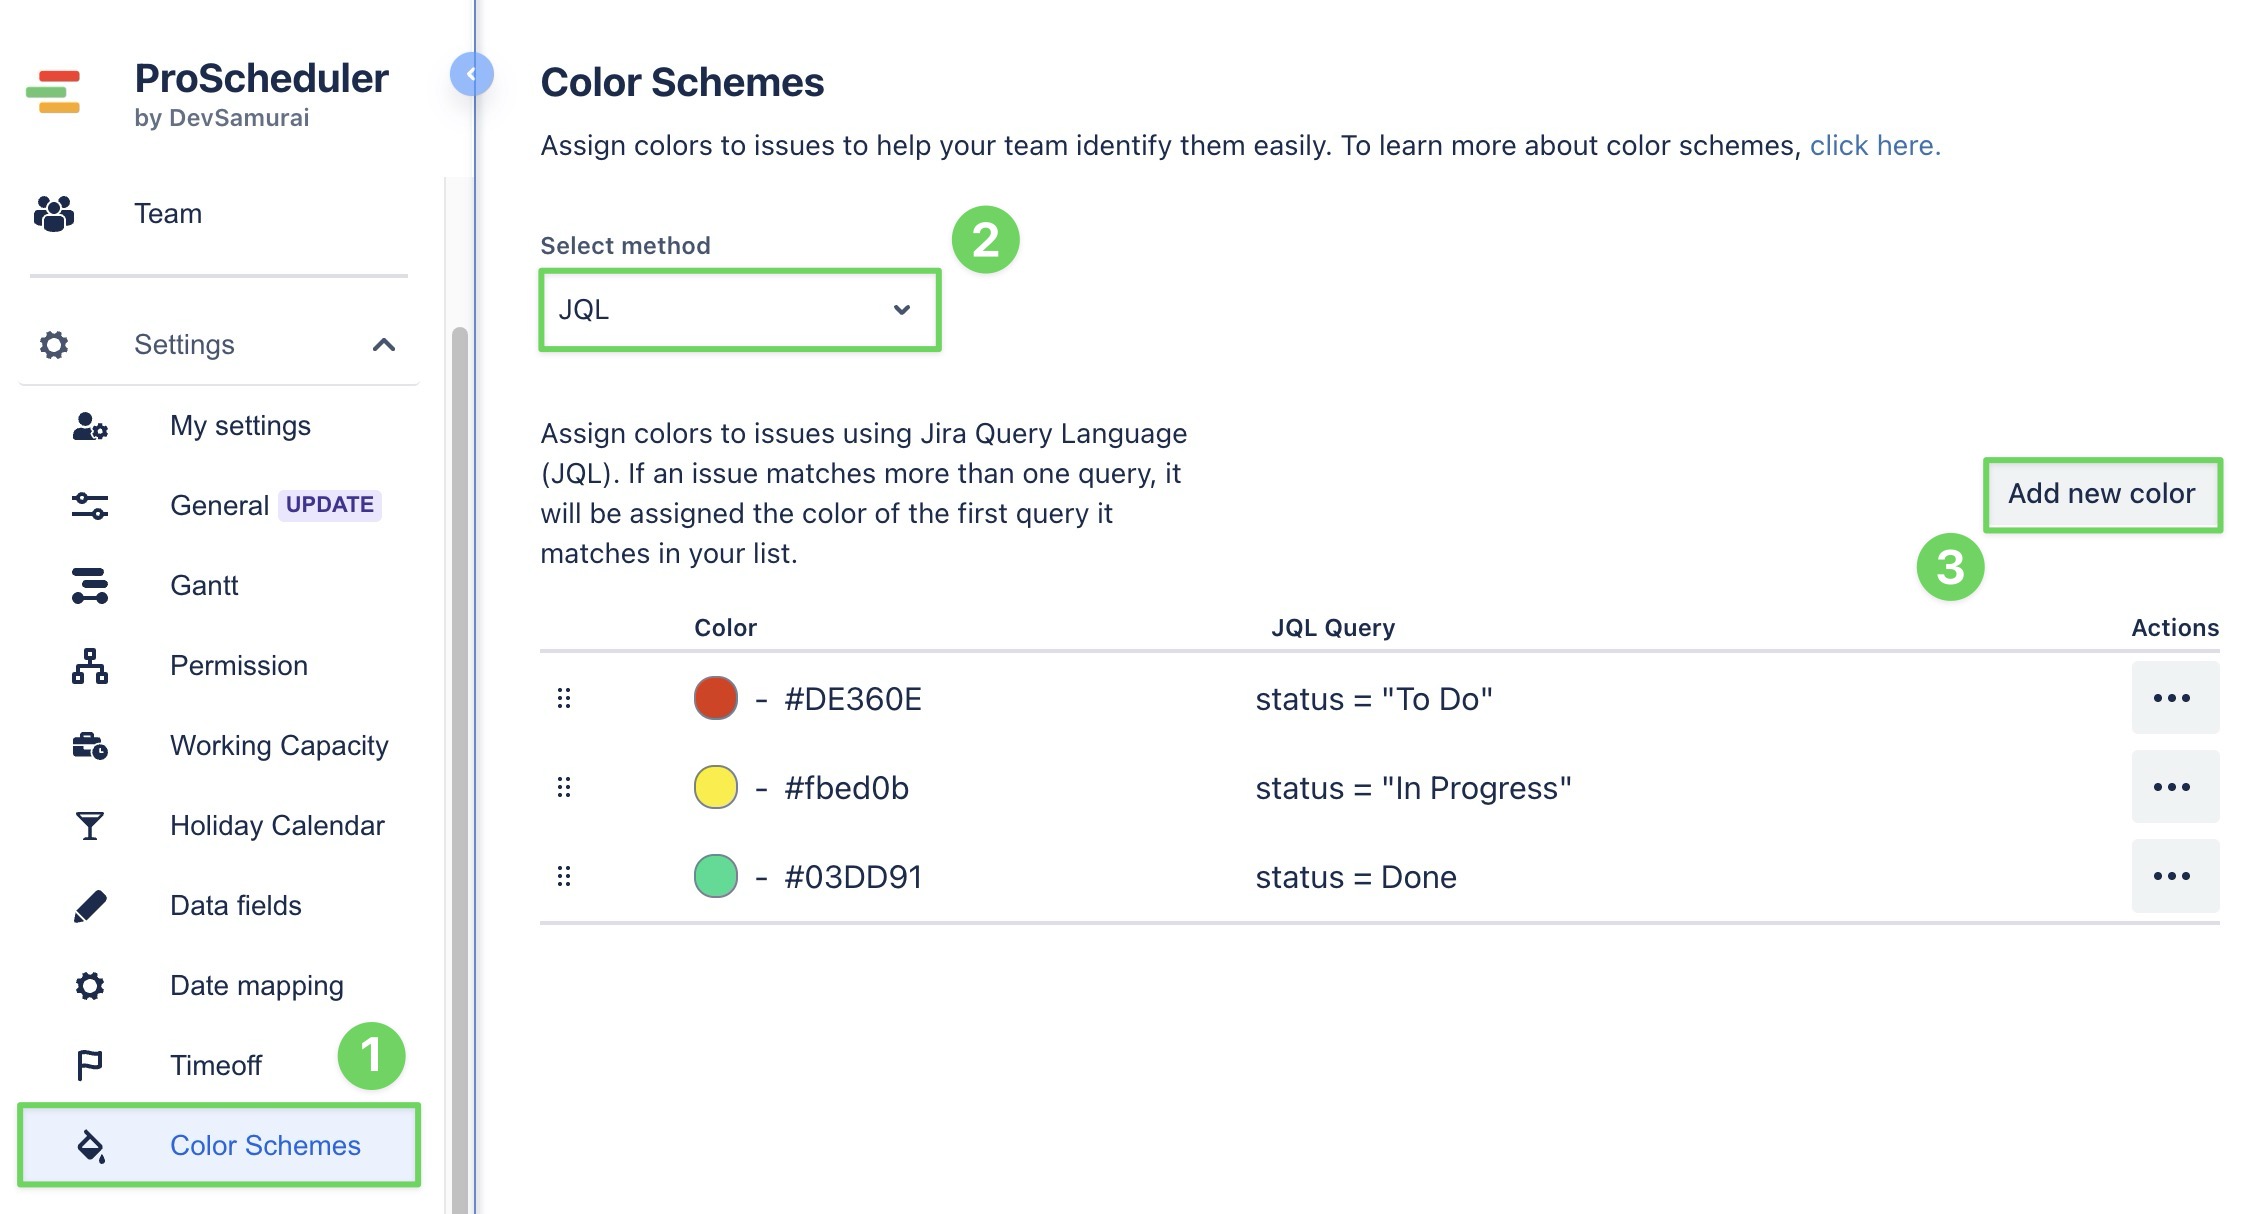
Task: Select the Gantt icon in the sidebar
Action: pos(90,585)
